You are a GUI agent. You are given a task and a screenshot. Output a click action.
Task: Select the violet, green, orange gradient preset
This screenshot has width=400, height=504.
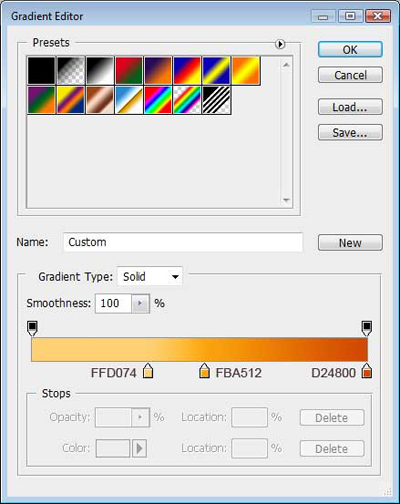coord(41,100)
